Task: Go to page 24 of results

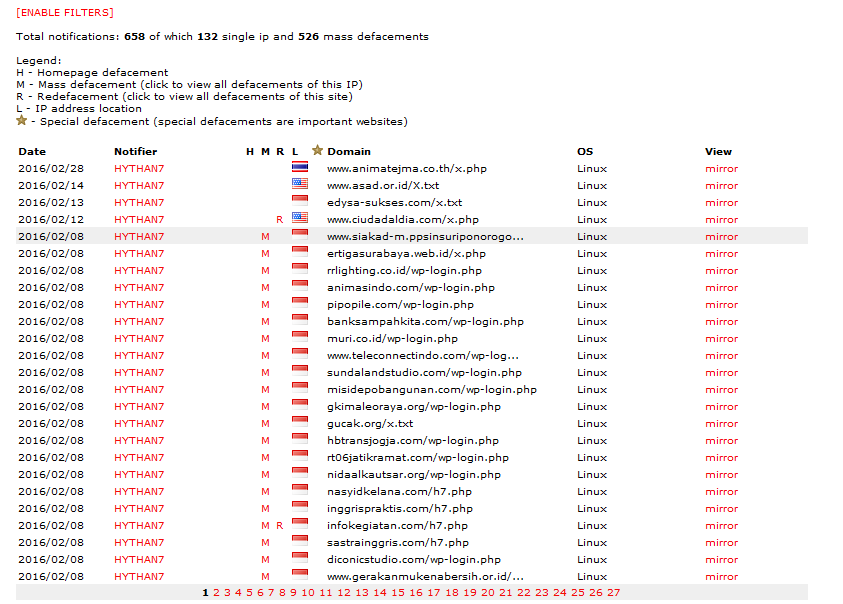Action: pyautogui.click(x=560, y=592)
